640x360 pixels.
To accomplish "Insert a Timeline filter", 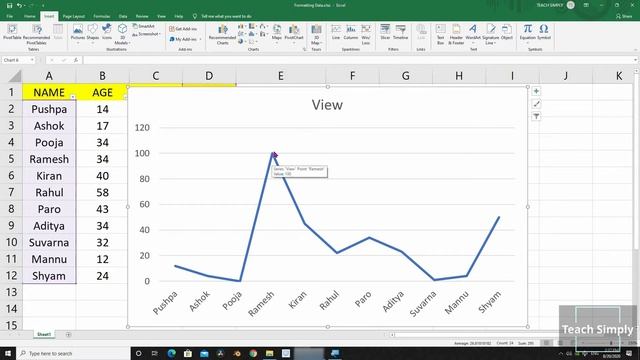I will (x=400, y=32).
